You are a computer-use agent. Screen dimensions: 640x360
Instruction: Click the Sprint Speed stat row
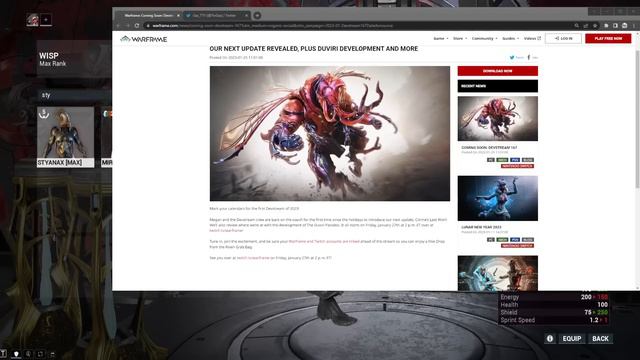(x=554, y=320)
